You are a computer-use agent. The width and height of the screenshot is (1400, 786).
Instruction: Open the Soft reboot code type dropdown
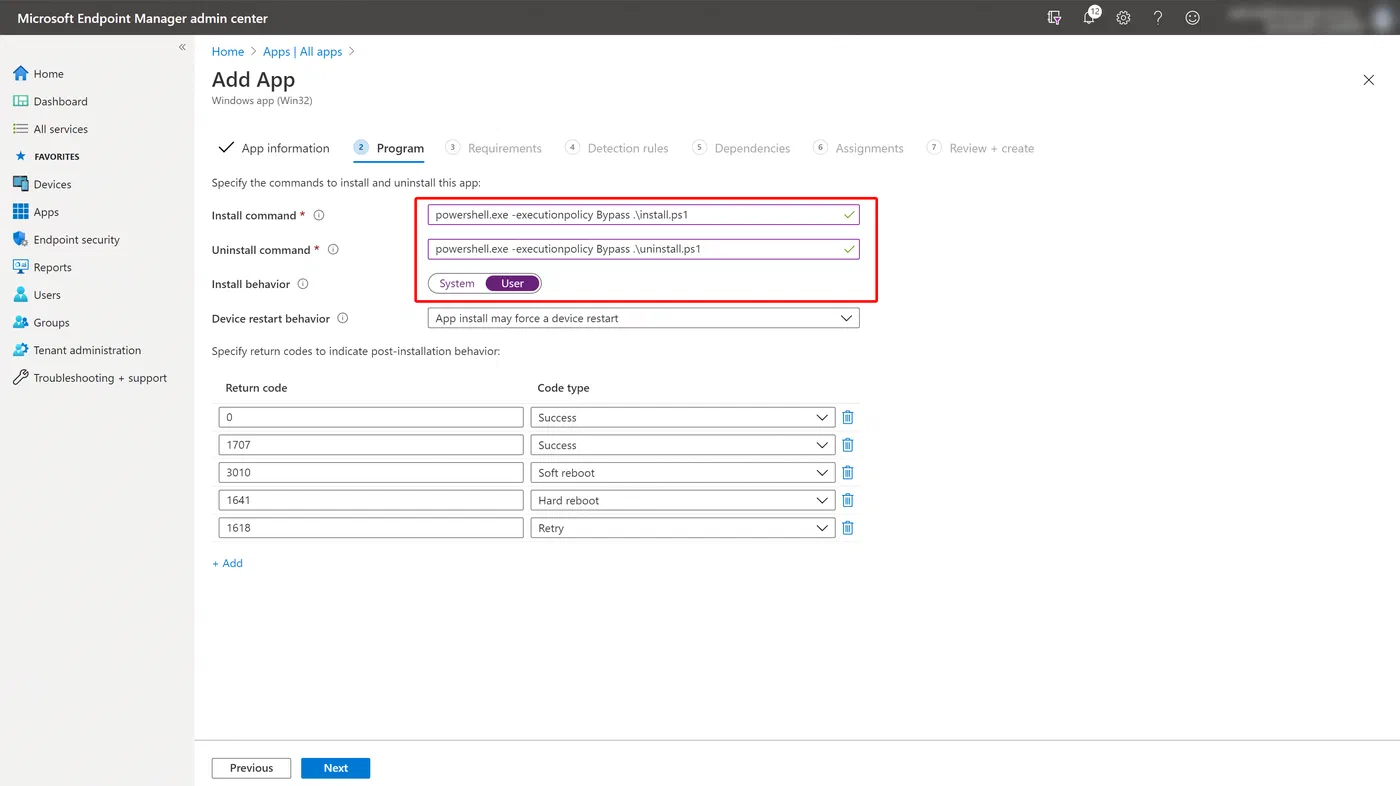point(682,472)
